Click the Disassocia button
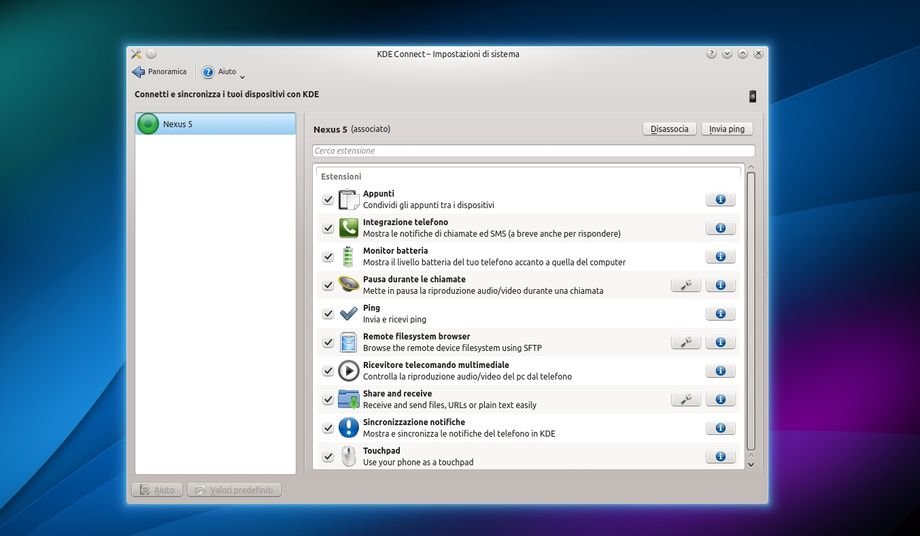The image size is (920, 536). tap(669, 129)
